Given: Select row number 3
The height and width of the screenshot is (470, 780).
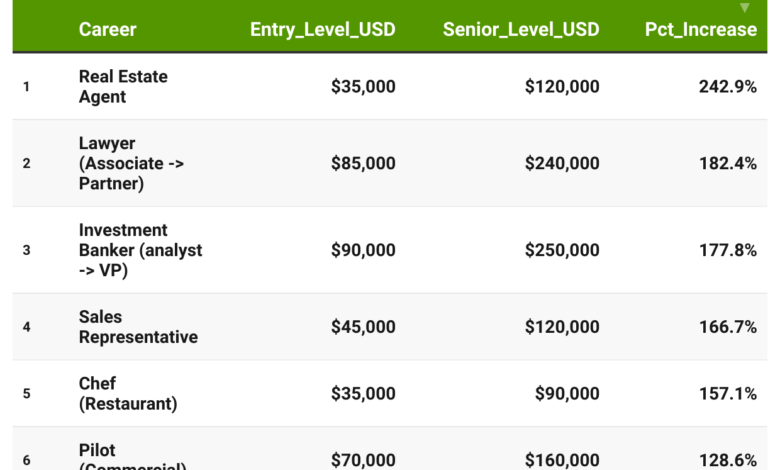Looking at the screenshot, I should (x=27, y=250).
